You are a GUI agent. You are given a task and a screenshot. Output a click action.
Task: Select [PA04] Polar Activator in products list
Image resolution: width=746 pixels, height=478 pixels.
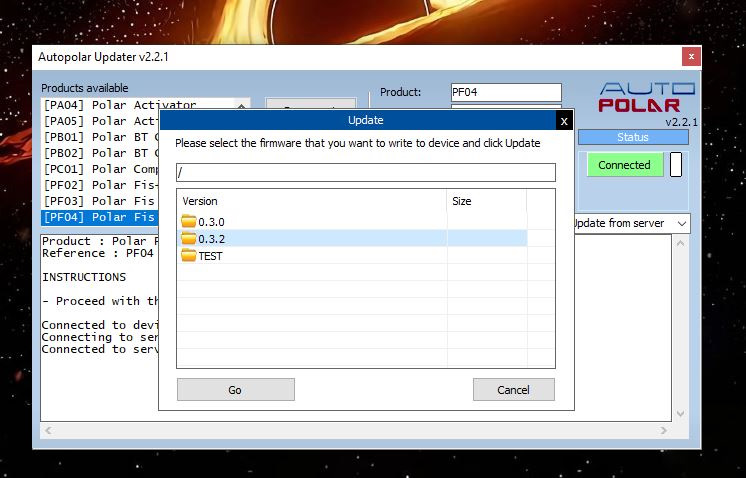[x=119, y=105]
